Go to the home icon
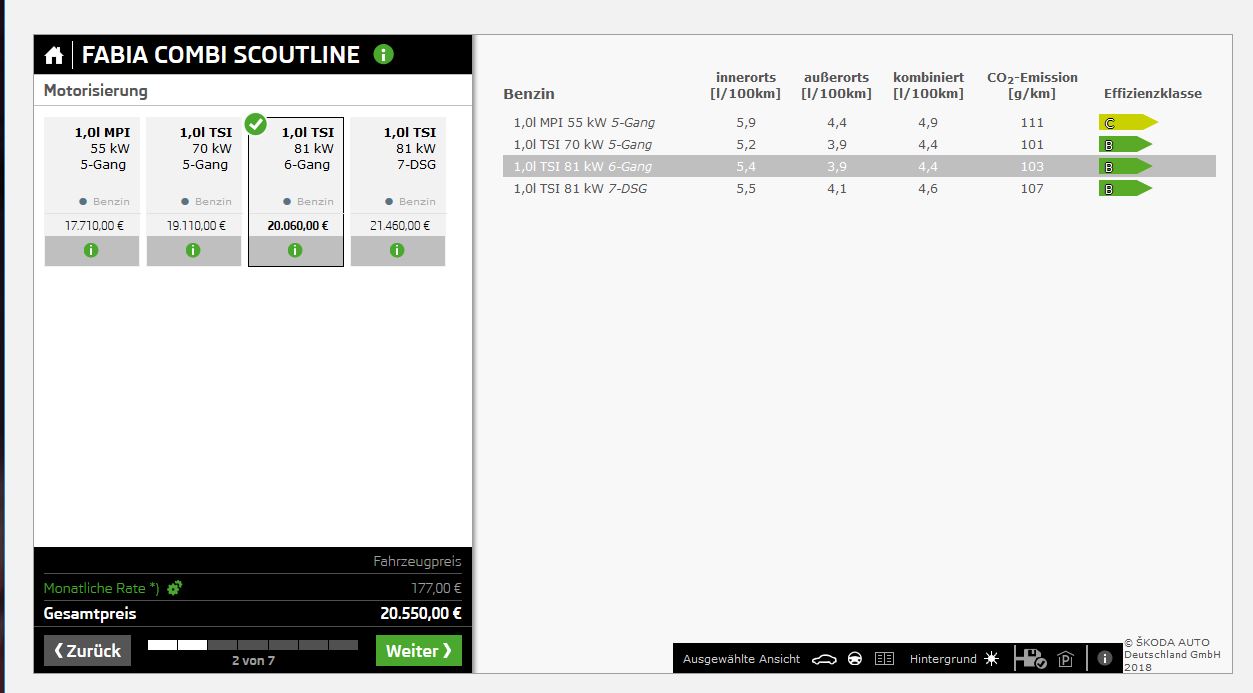This screenshot has width=1253, height=693. tap(54, 55)
